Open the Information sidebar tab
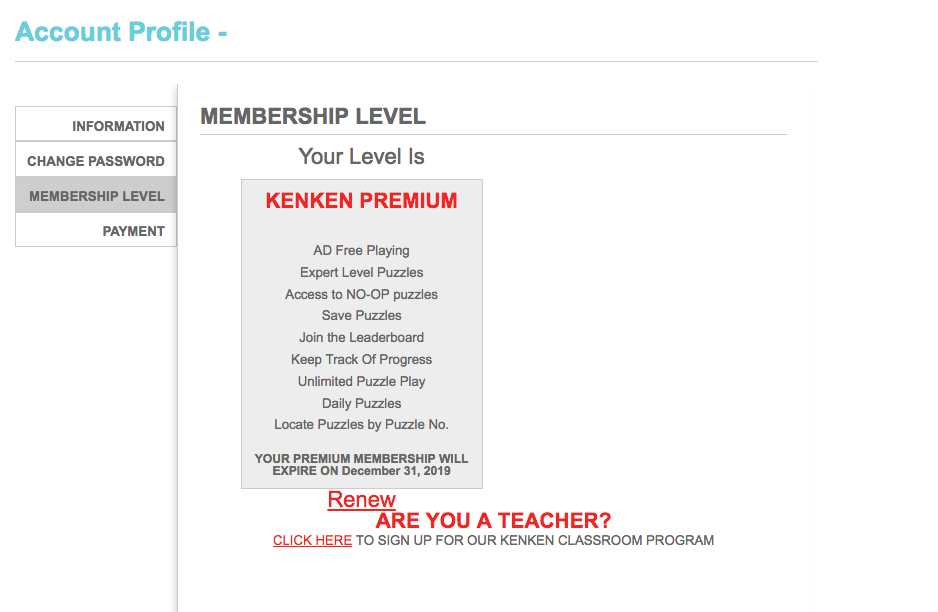Screen dimensions: 938x612 tap(118, 126)
